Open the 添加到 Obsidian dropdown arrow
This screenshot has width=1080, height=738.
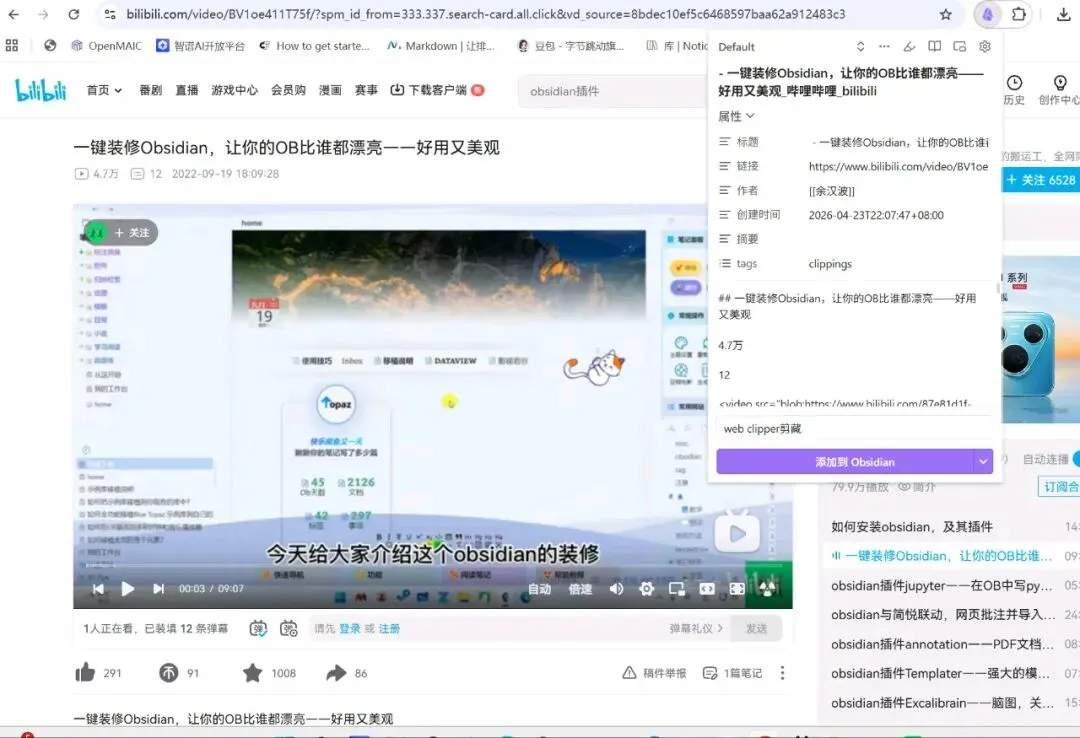click(x=983, y=462)
